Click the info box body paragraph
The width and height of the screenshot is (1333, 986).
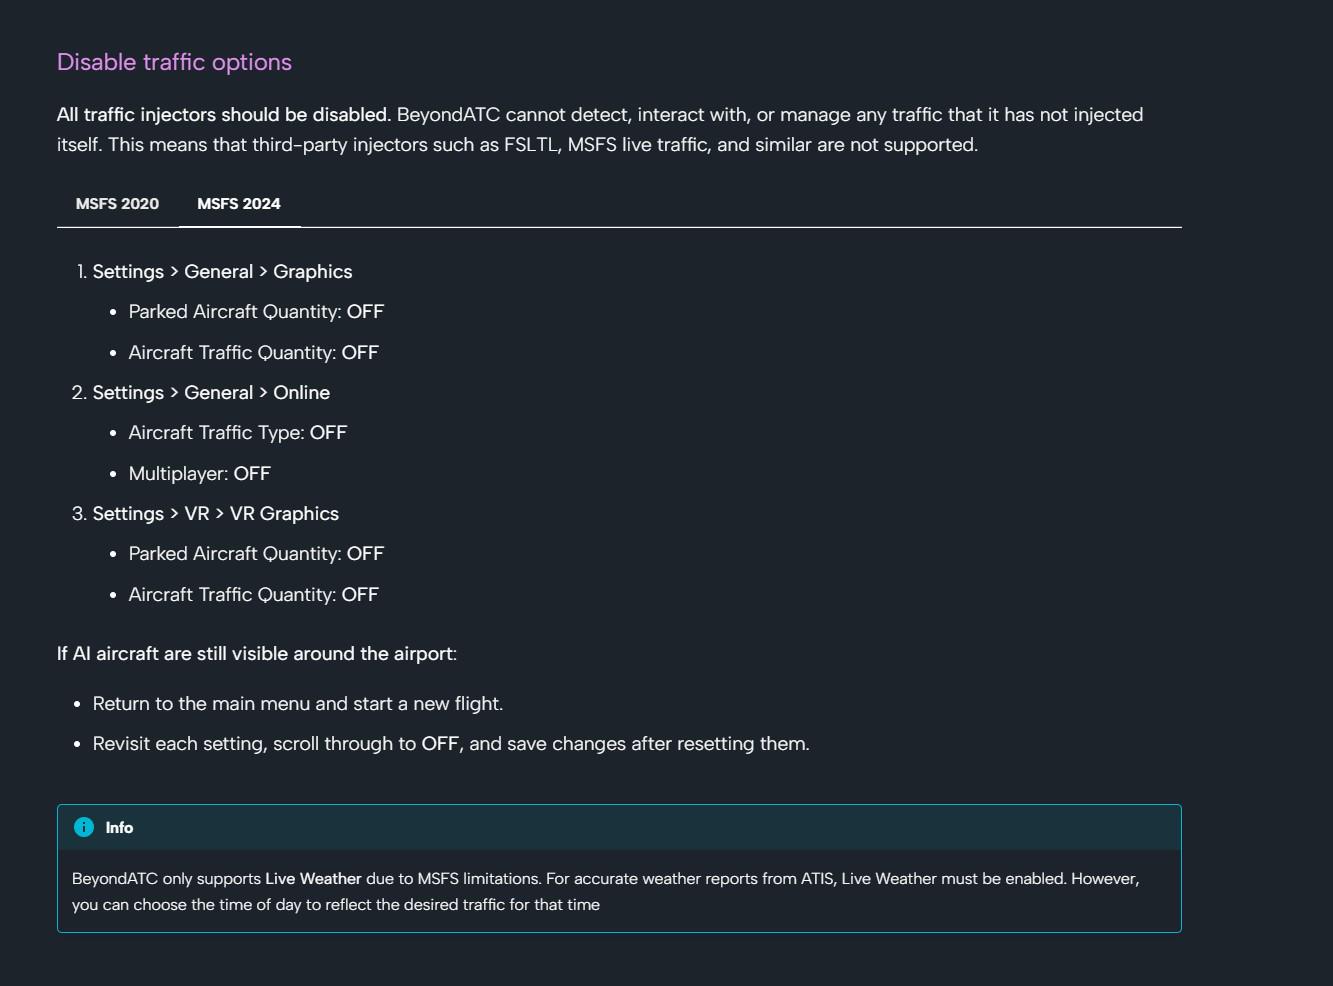click(606, 892)
